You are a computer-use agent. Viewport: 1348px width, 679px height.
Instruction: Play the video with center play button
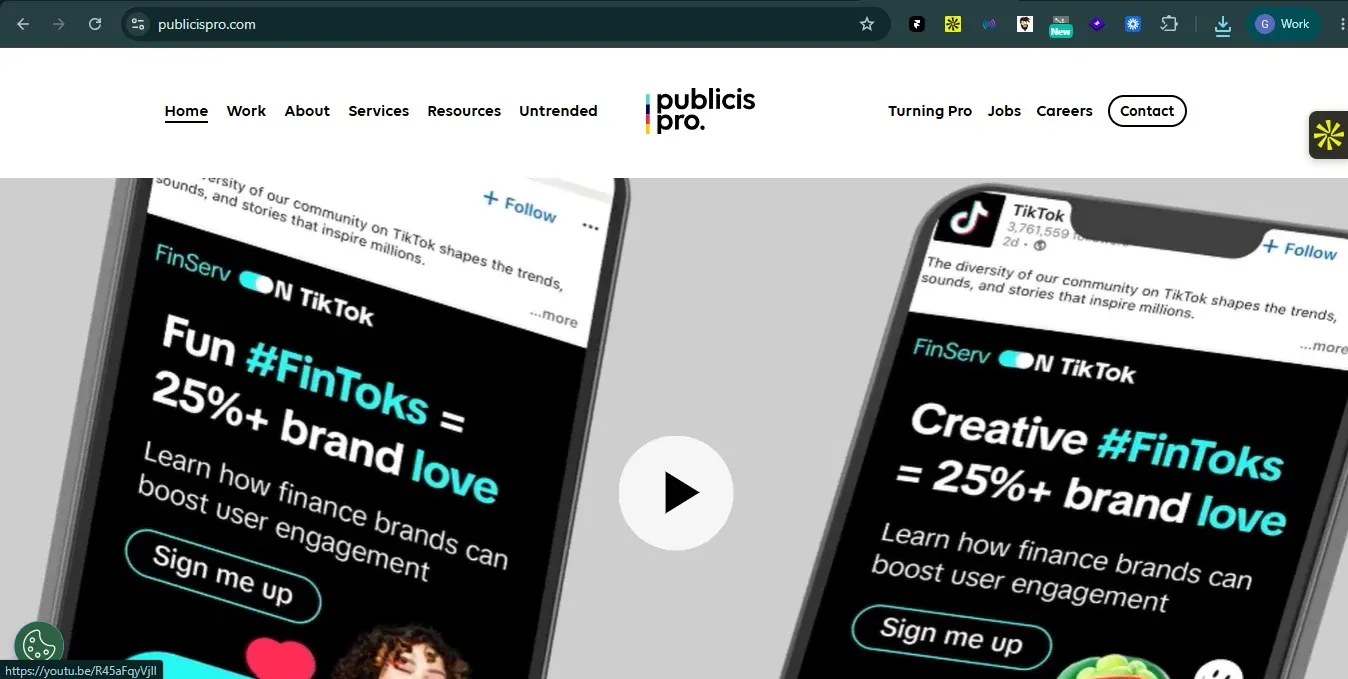(x=676, y=493)
